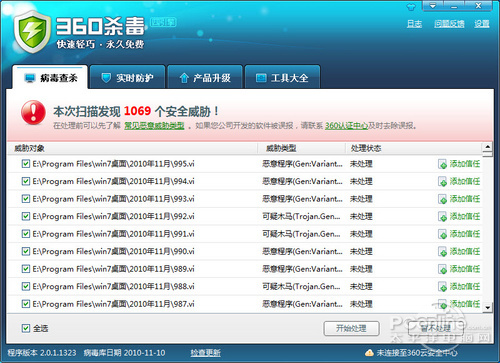Sort by the 威胁对象 column header
This screenshot has height=363, width=500.
[132, 148]
